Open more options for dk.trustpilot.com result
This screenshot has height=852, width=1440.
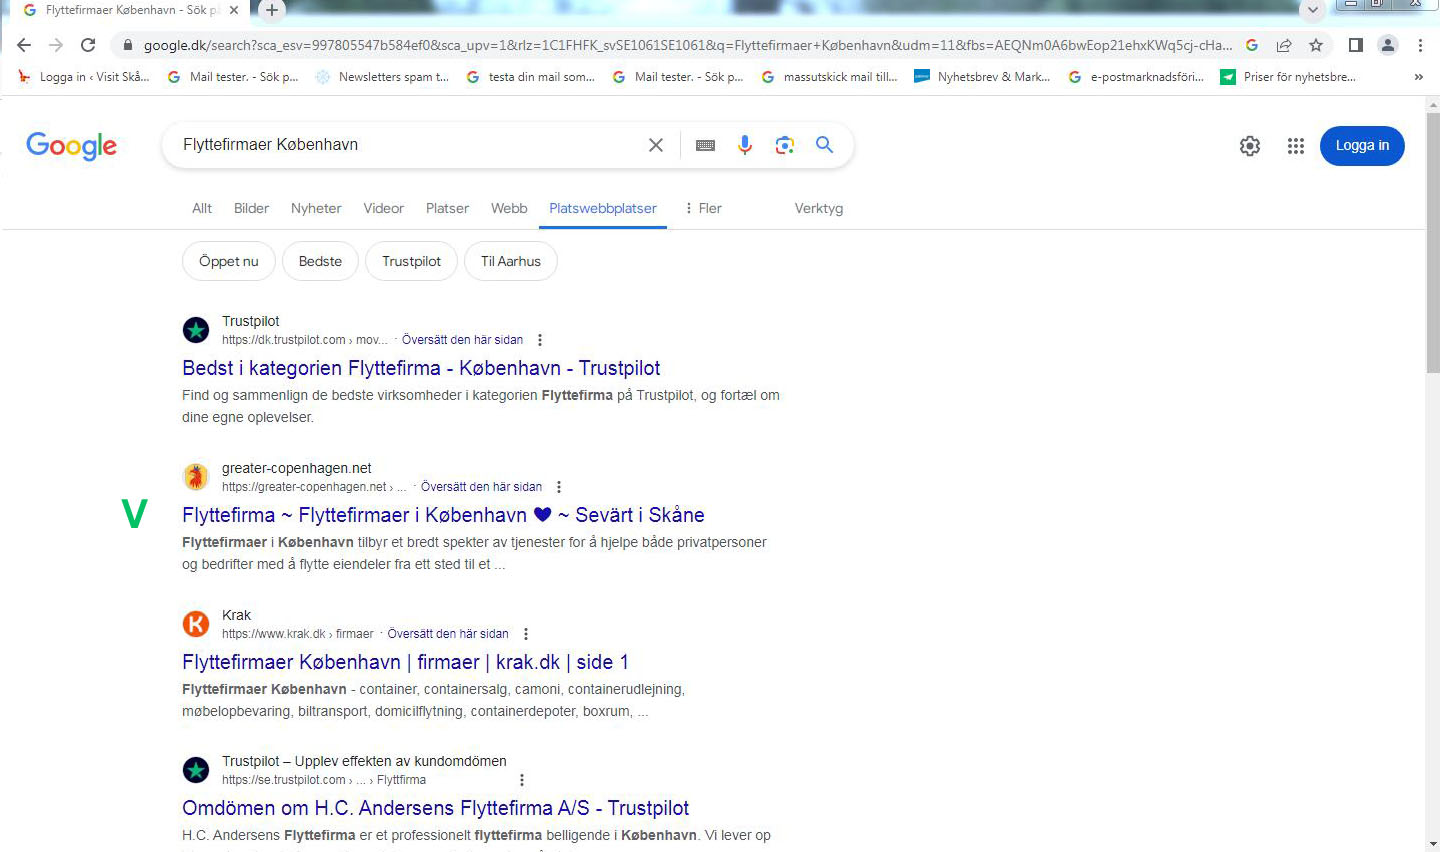point(540,340)
